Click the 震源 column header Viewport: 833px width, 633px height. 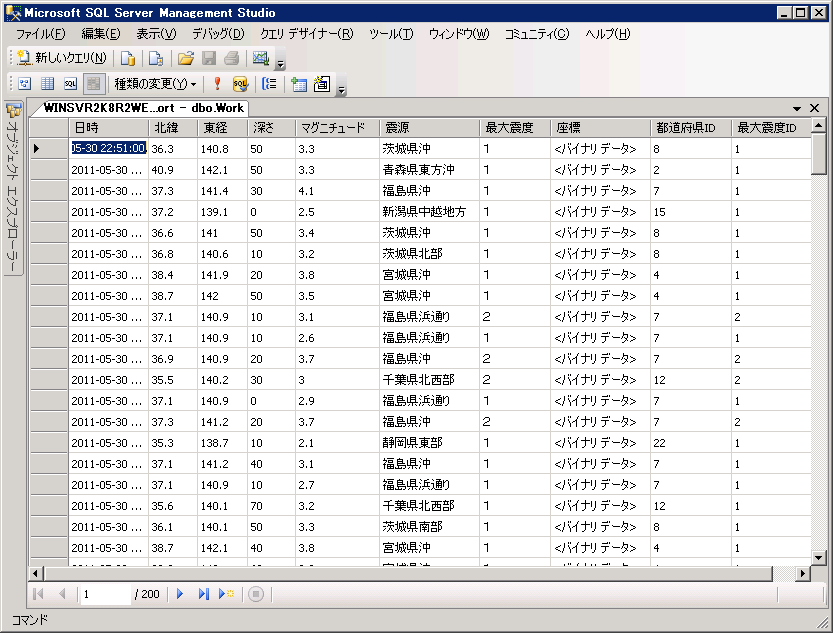point(429,127)
